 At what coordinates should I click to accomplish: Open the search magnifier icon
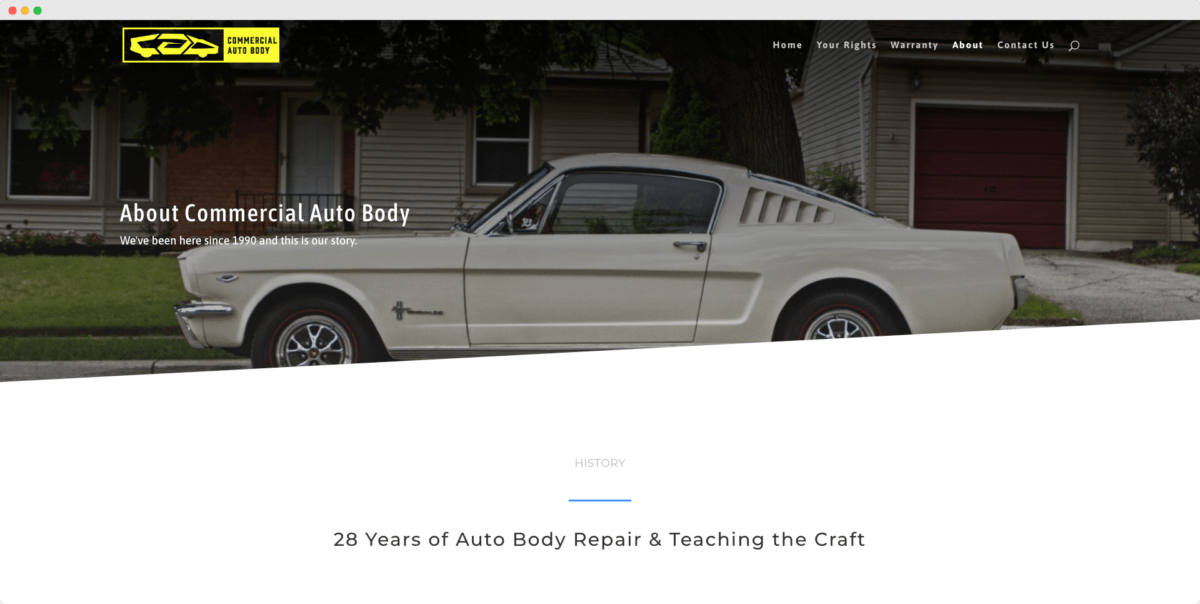1074,45
